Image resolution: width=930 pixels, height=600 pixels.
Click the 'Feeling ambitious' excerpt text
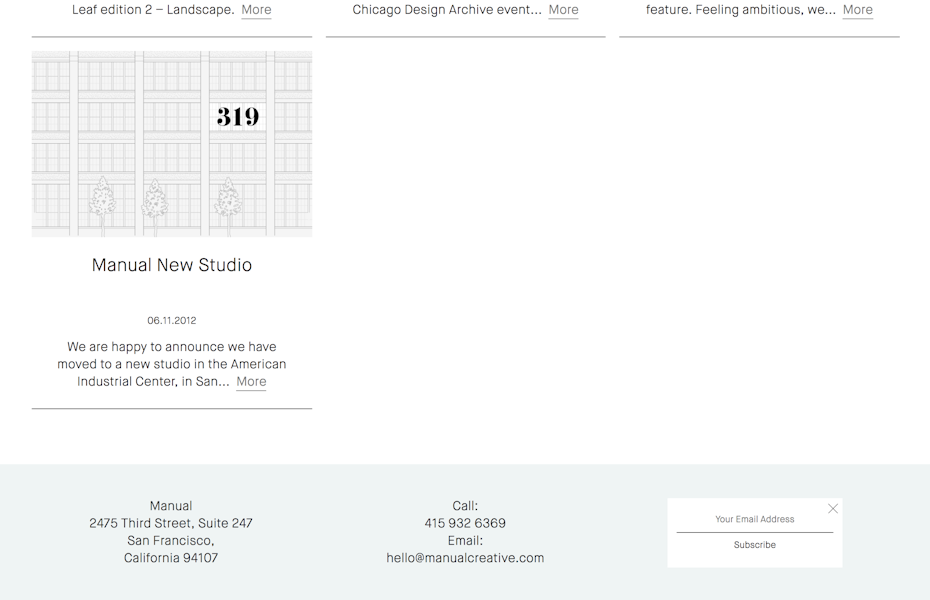pos(740,10)
